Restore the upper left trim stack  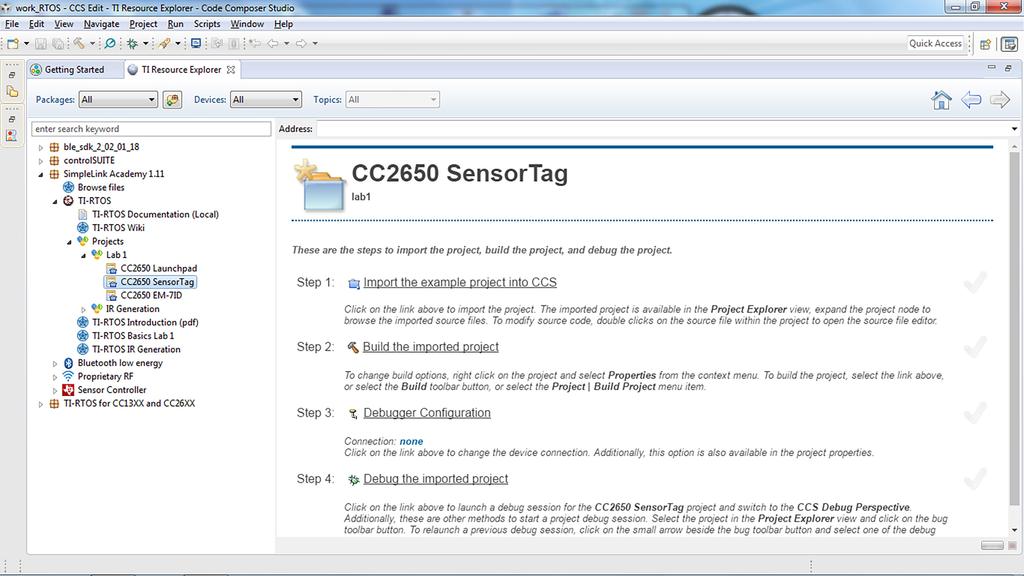(12, 75)
